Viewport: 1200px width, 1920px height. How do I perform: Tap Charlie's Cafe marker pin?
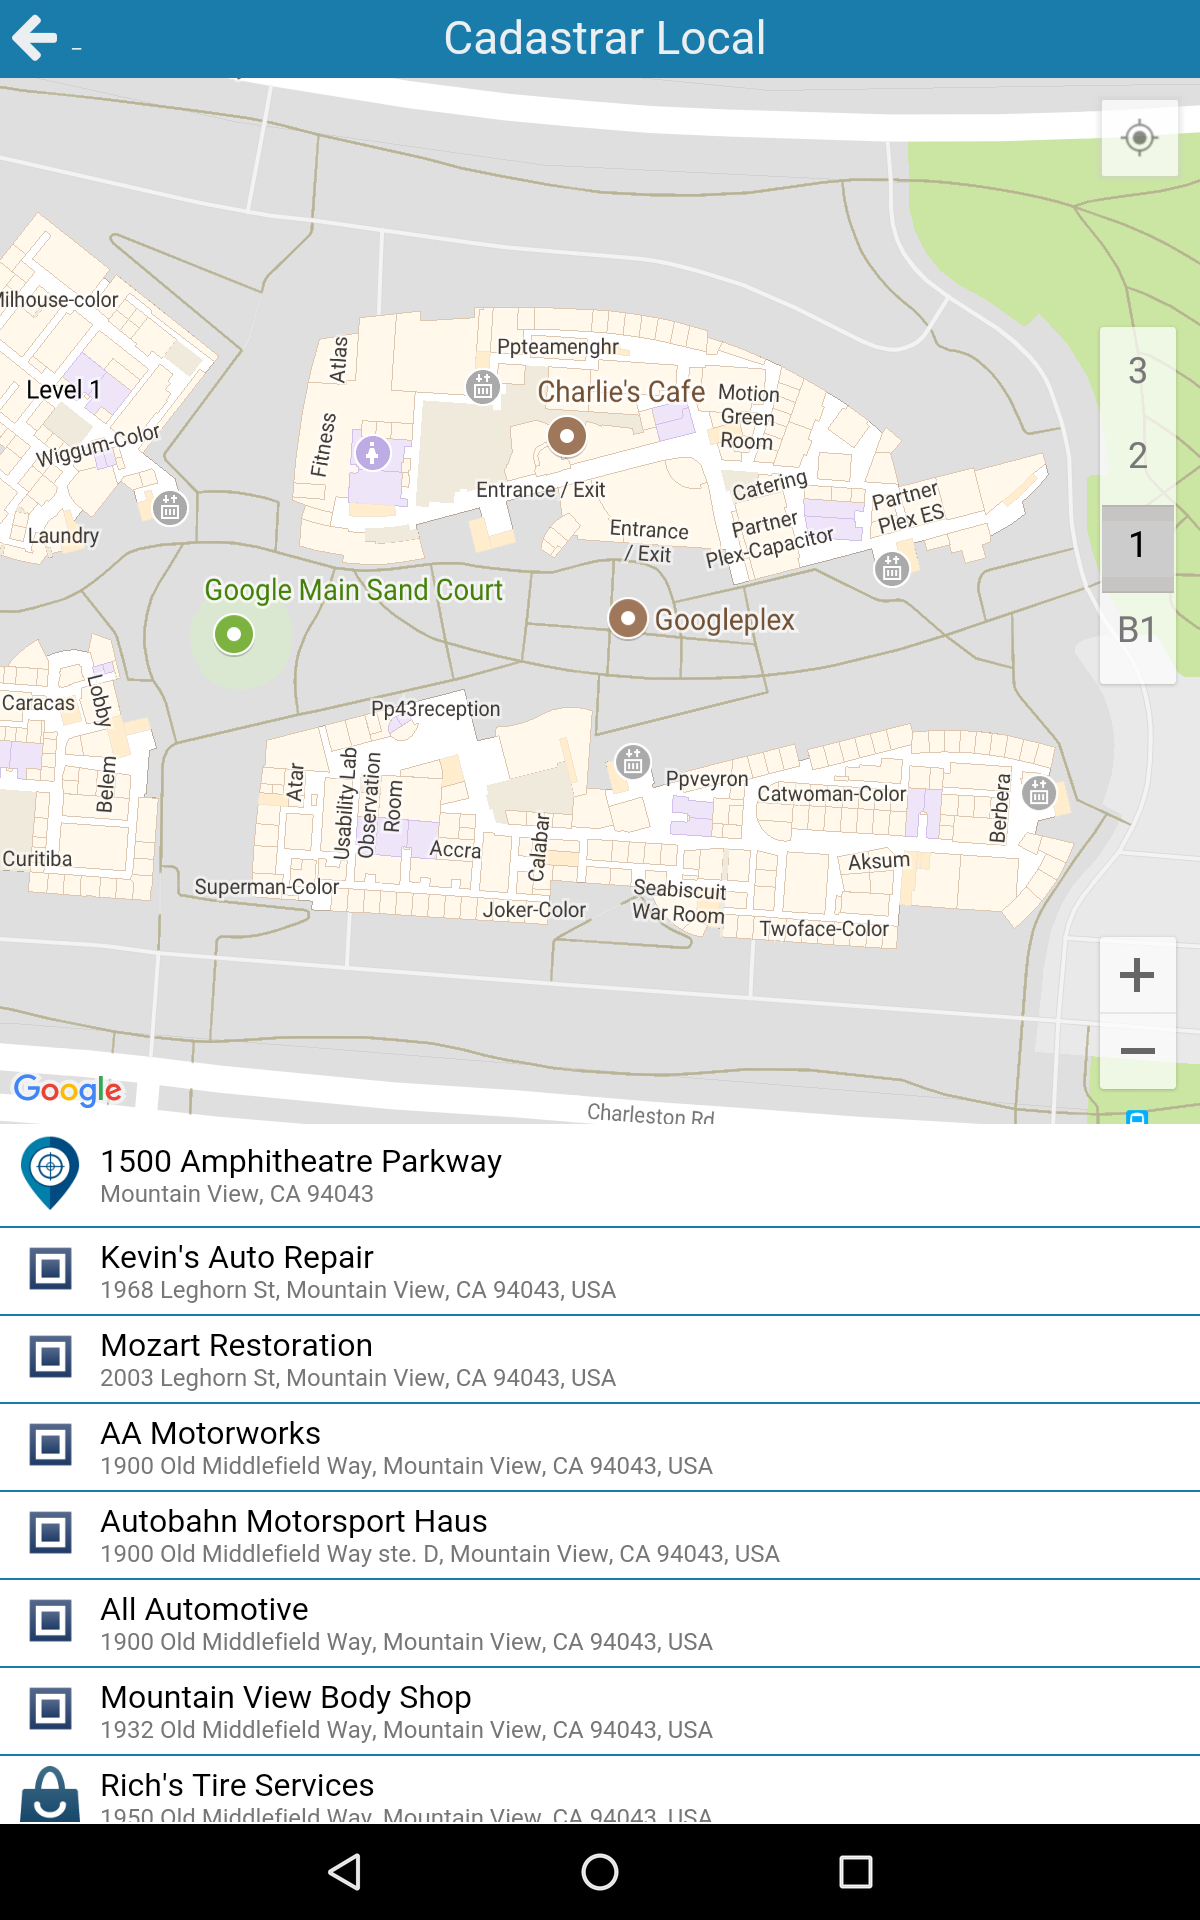click(567, 436)
